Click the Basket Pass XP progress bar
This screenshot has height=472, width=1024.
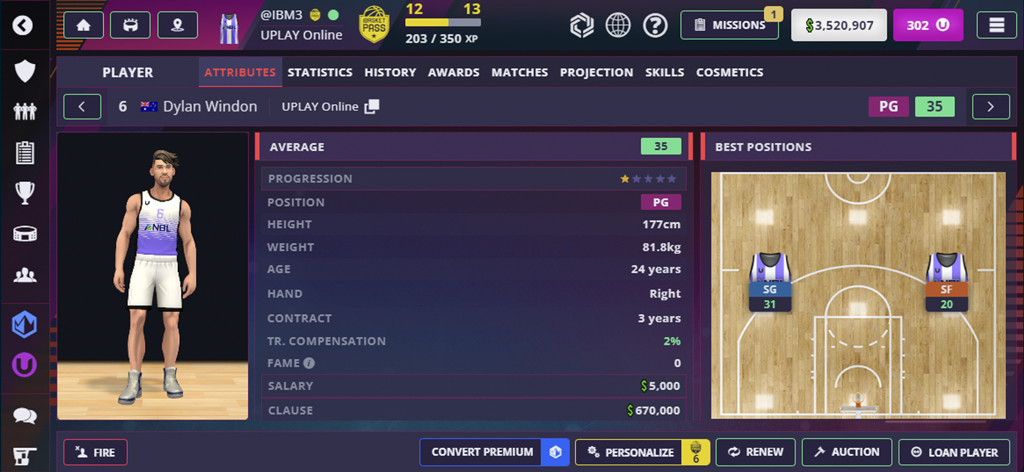(443, 22)
